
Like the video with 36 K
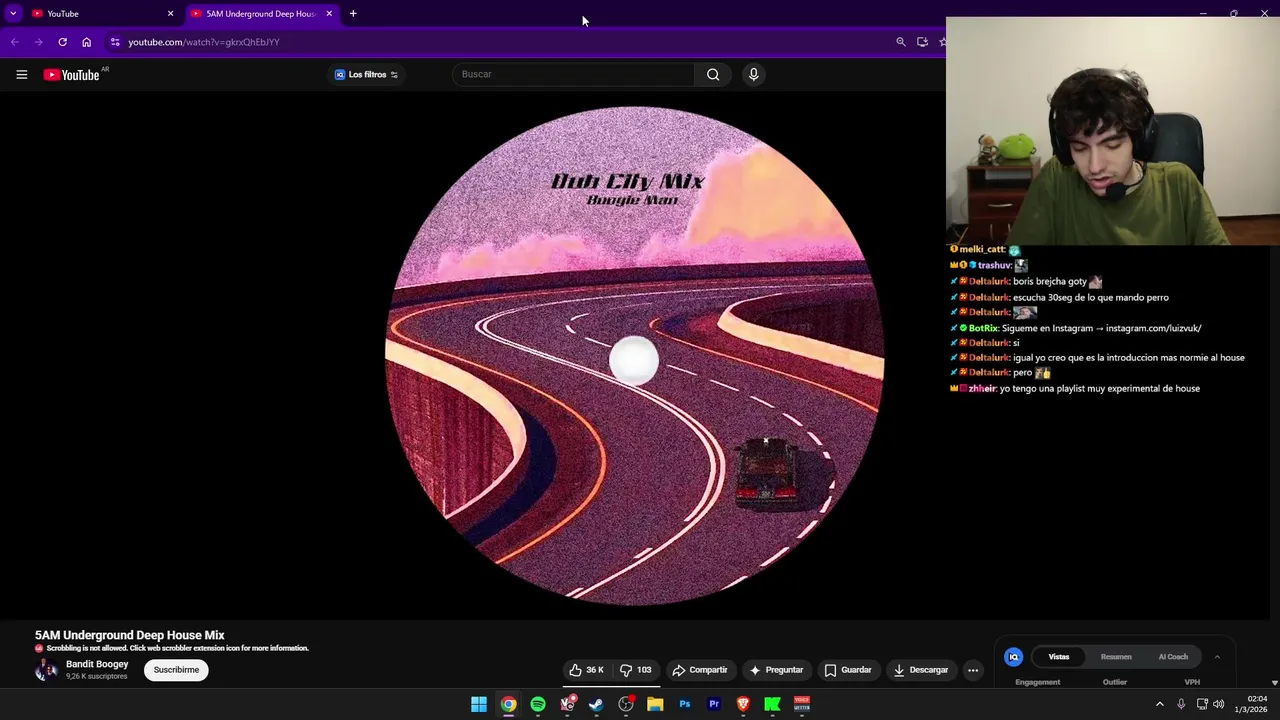click(x=586, y=670)
